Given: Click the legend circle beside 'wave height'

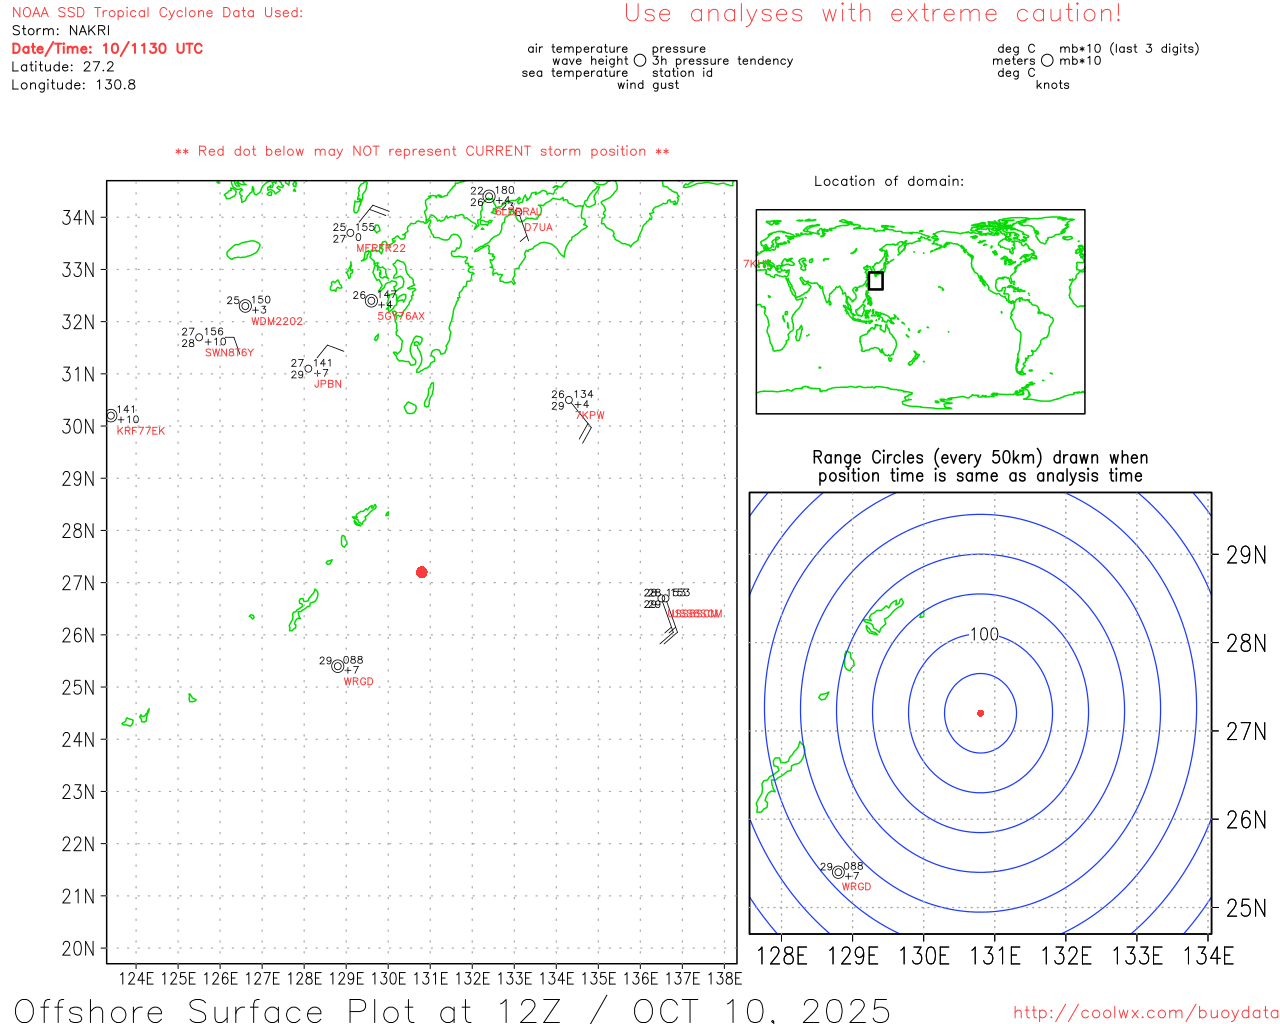Looking at the screenshot, I should coord(640,61).
